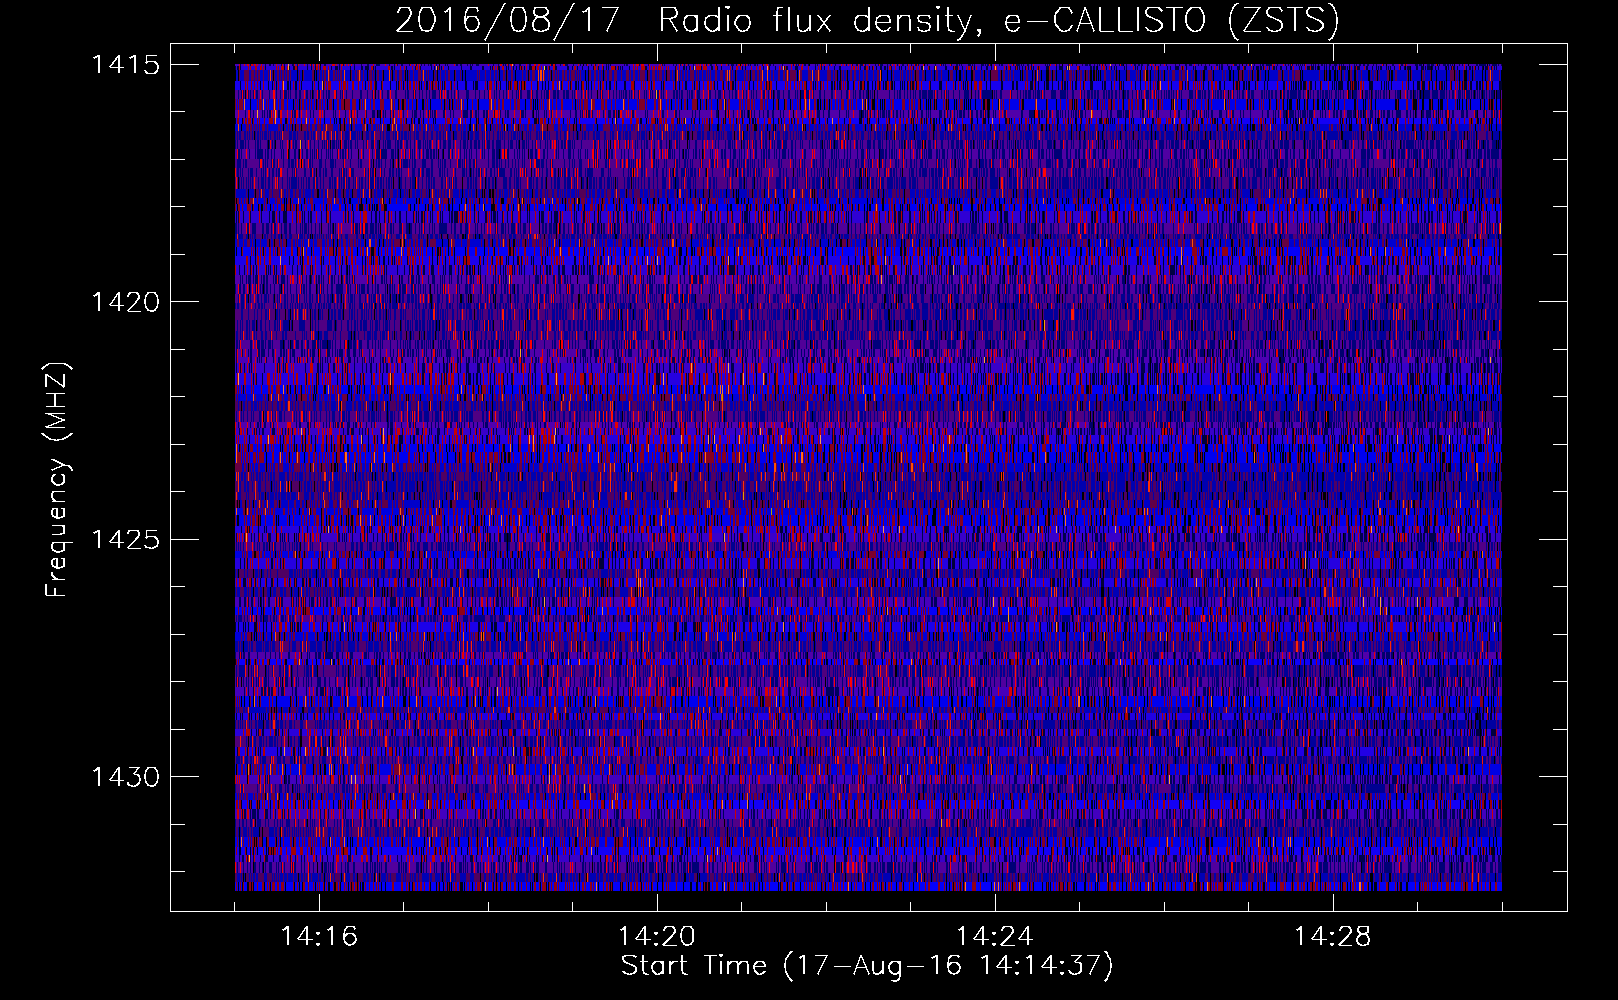Click the 1415 frequency tick label

(125, 65)
